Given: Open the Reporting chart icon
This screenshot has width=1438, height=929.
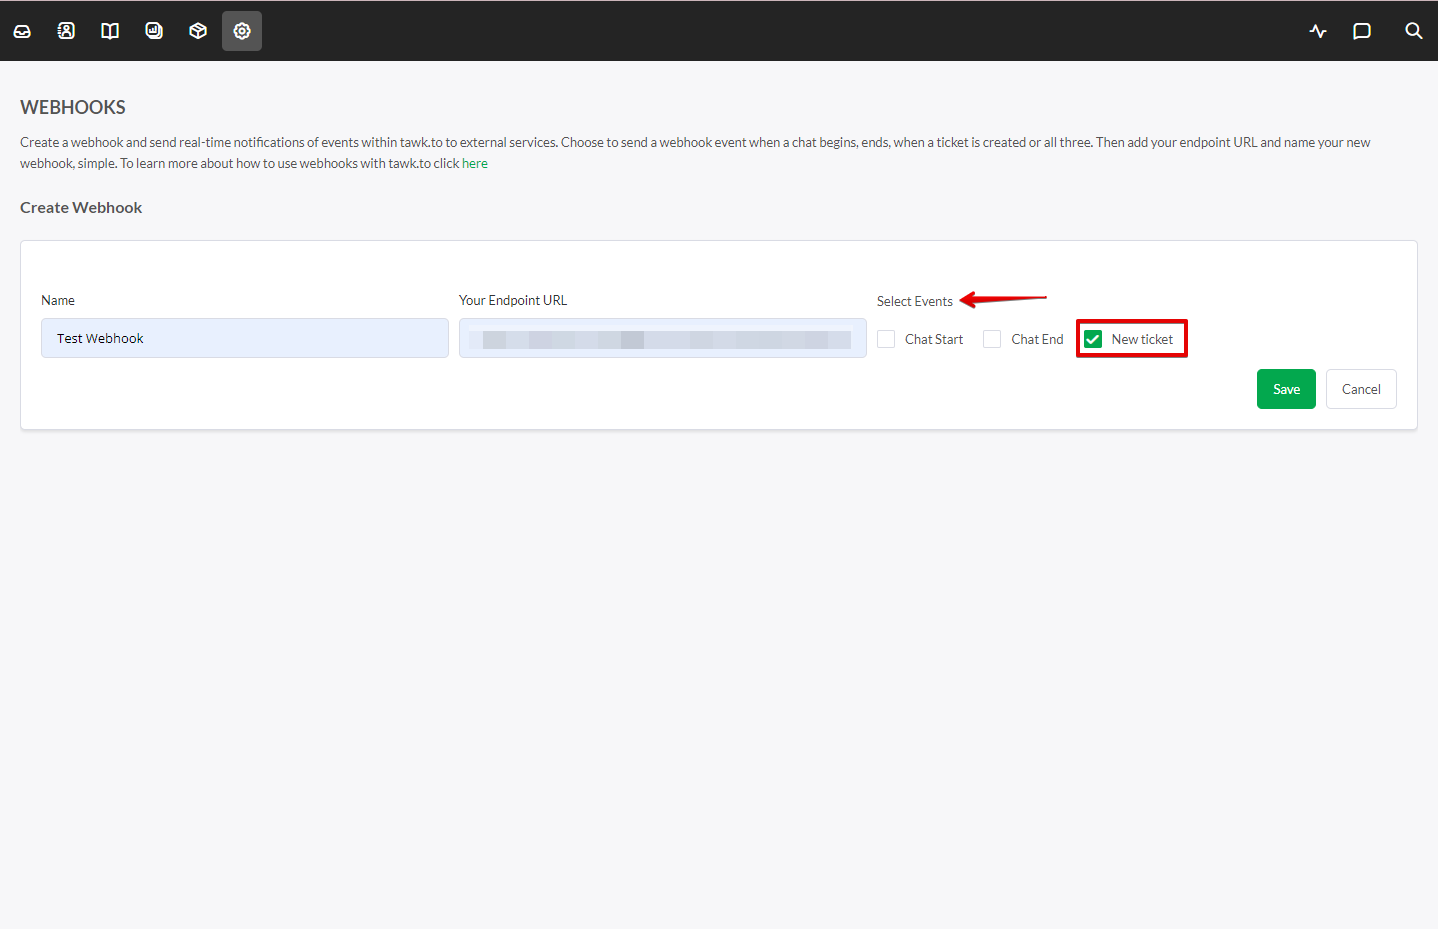Looking at the screenshot, I should point(154,31).
